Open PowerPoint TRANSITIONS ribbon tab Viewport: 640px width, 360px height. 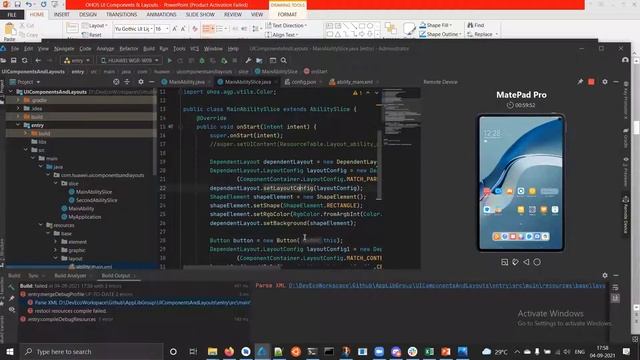point(122,14)
